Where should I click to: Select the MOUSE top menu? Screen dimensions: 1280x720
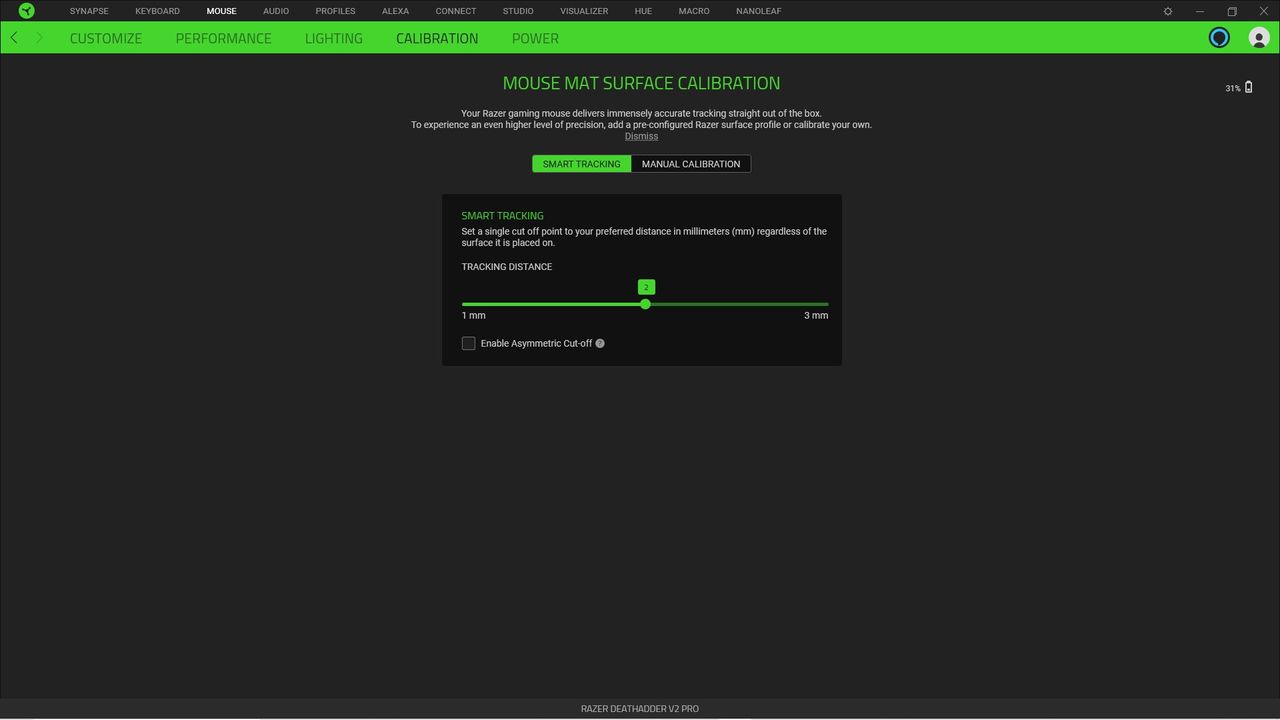[222, 11]
